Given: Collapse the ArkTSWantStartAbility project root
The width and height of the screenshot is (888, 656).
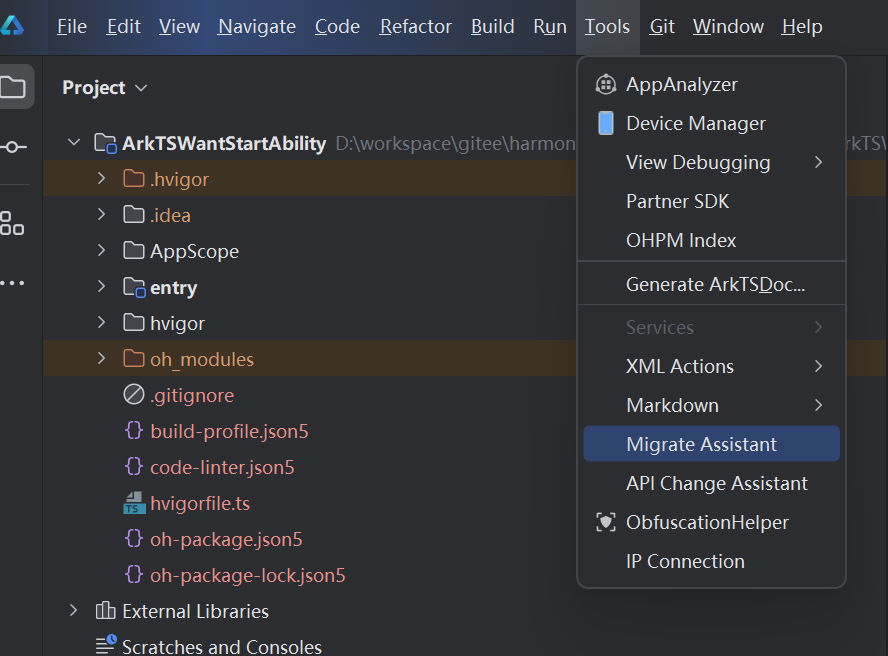Looking at the screenshot, I should tap(73, 143).
